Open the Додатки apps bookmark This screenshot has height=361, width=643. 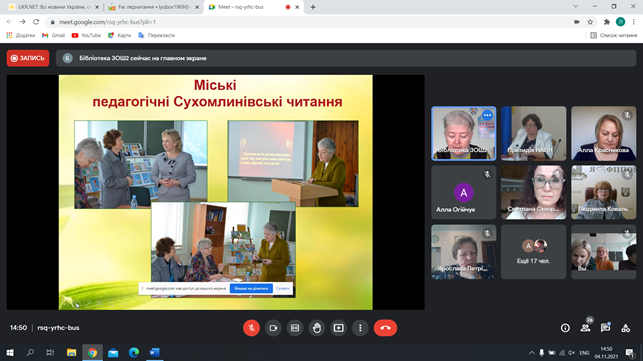pos(21,35)
